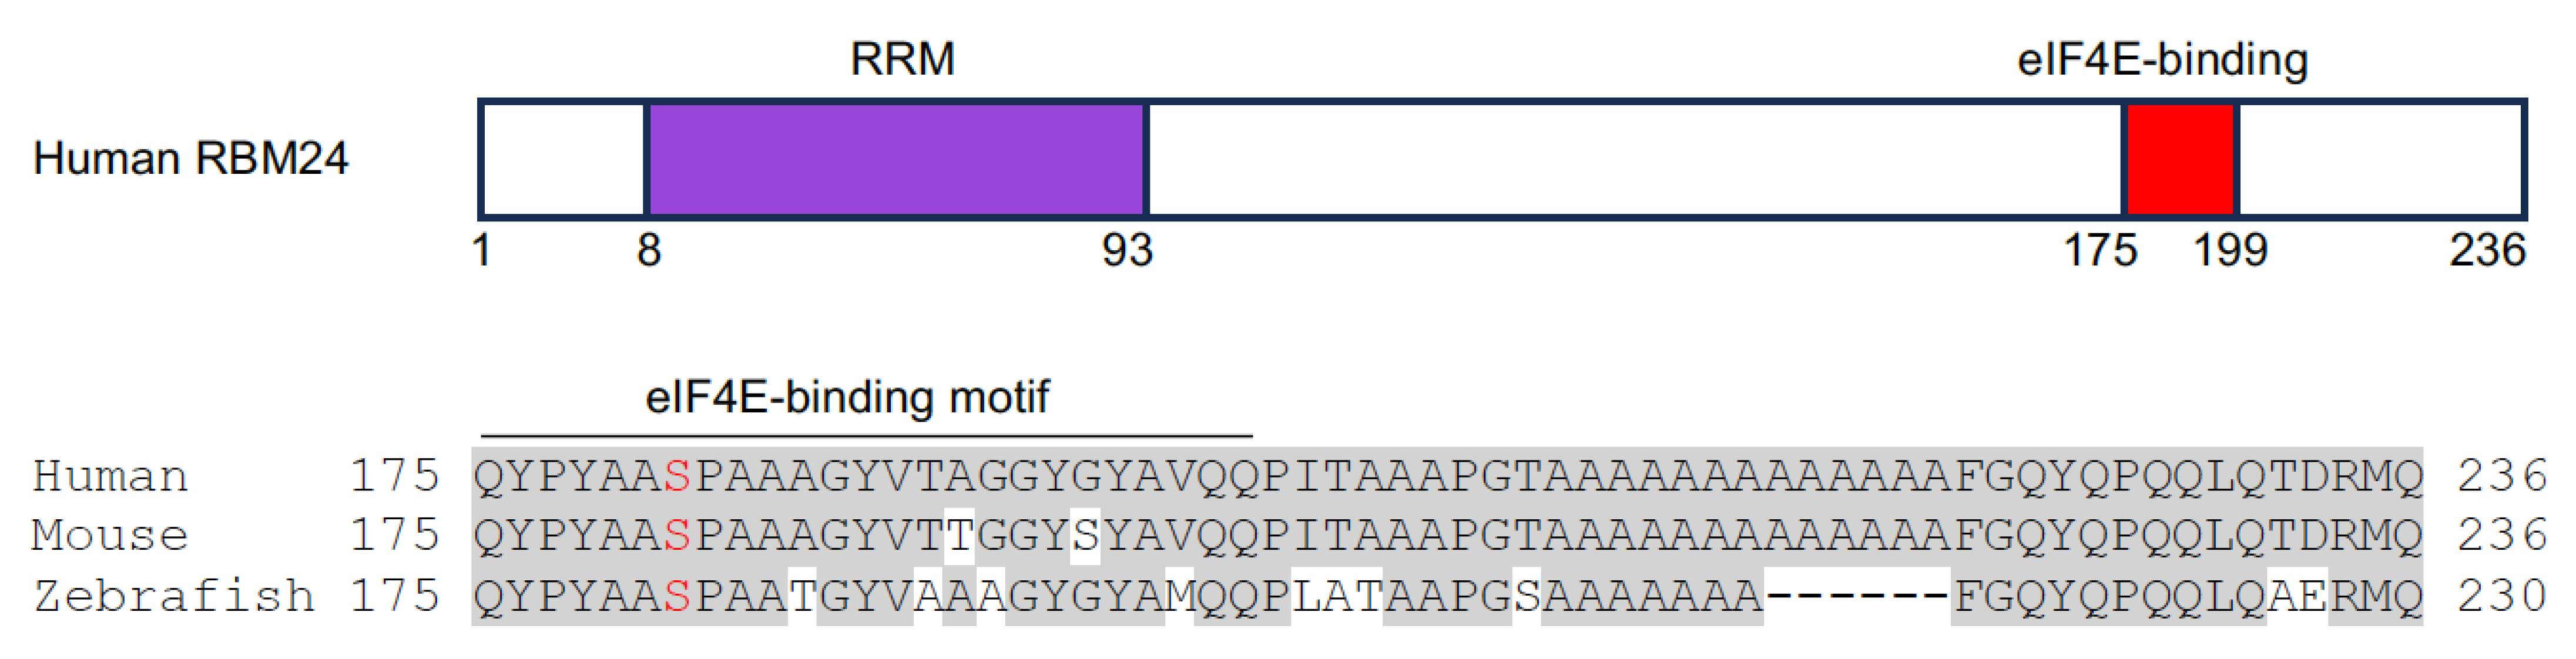
Task: Click the end number 230 on the Zebrafish row
Action: [2502, 596]
